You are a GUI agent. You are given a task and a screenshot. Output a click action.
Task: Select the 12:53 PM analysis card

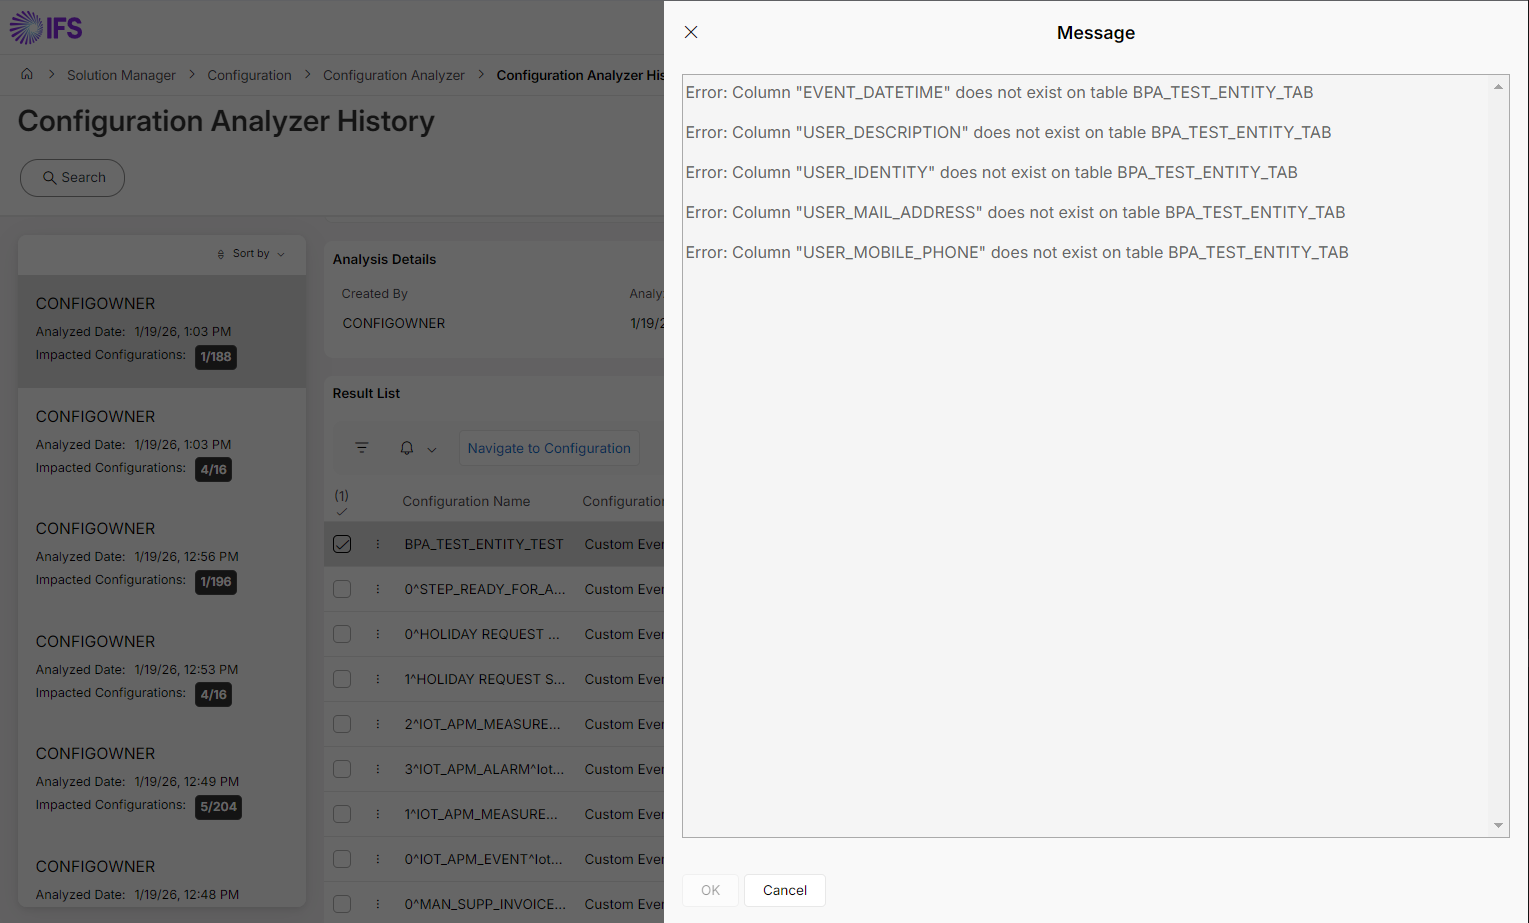[x=162, y=669]
